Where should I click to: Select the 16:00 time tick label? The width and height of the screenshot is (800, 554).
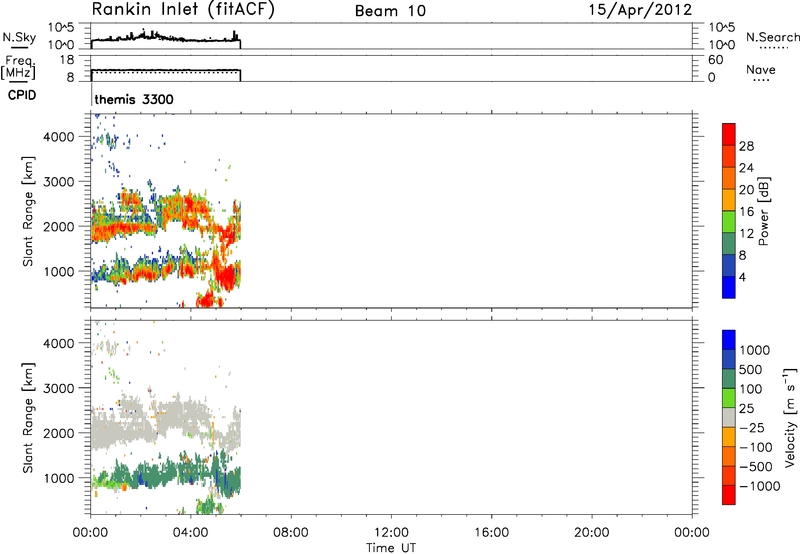coord(491,533)
